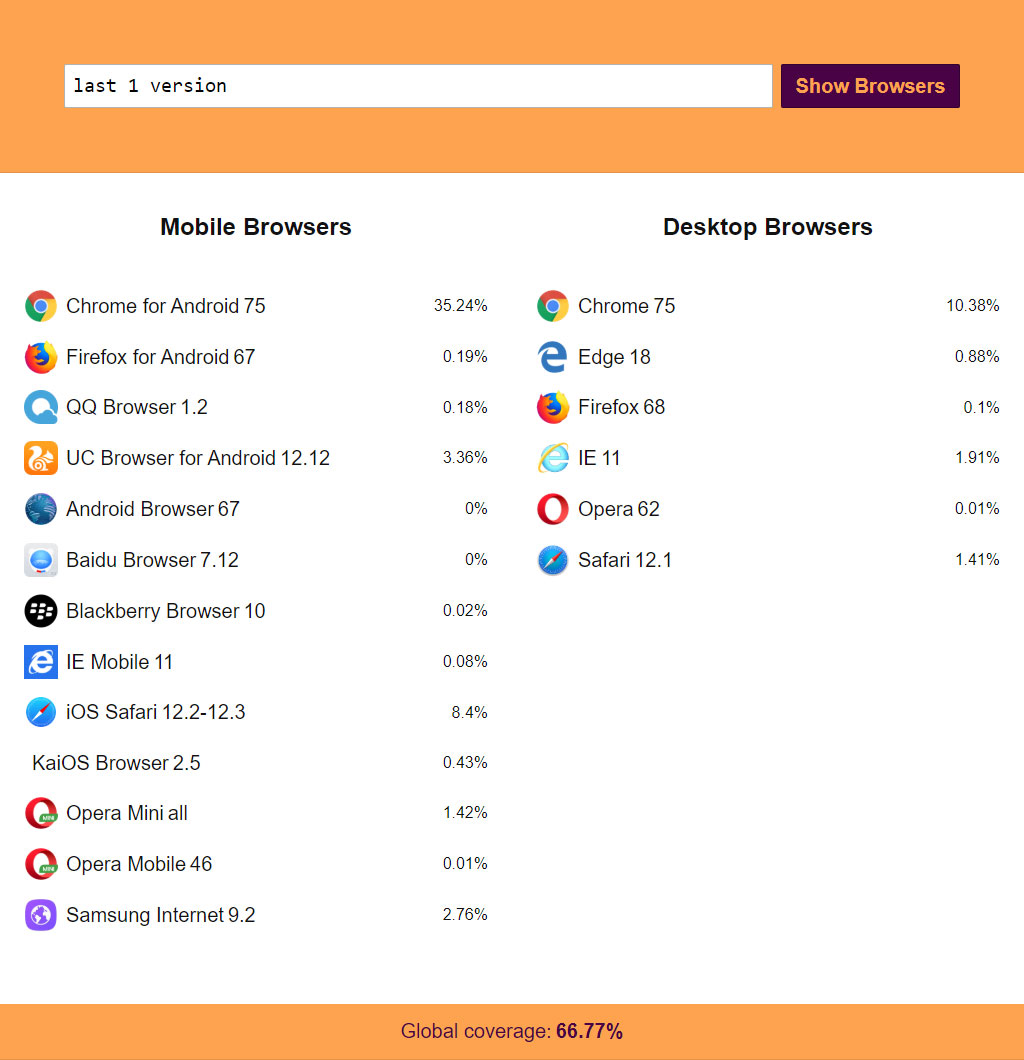Click the Baidu Browser icon
1024x1060 pixels.
click(41, 560)
